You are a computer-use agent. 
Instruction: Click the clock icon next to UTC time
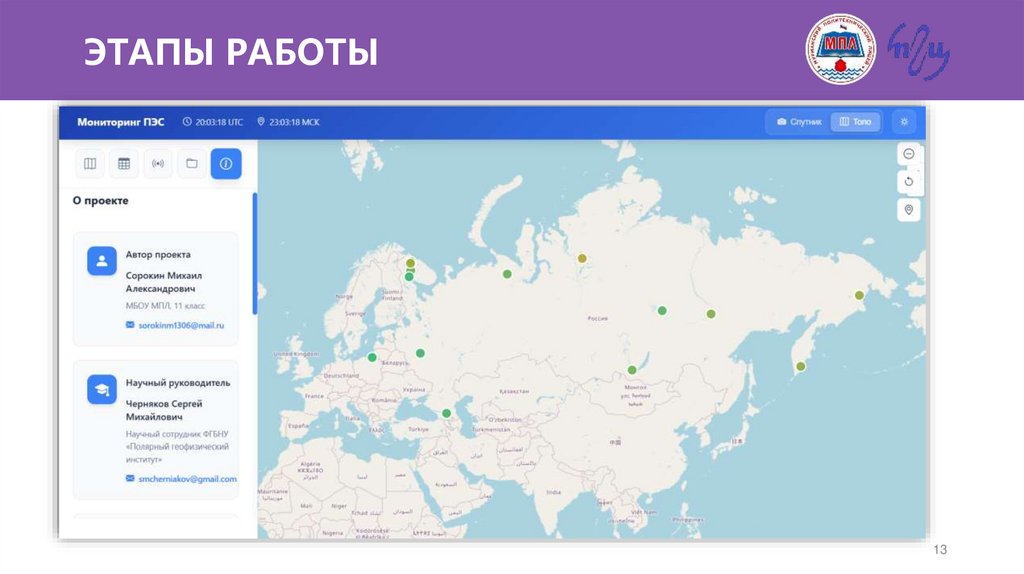click(187, 121)
